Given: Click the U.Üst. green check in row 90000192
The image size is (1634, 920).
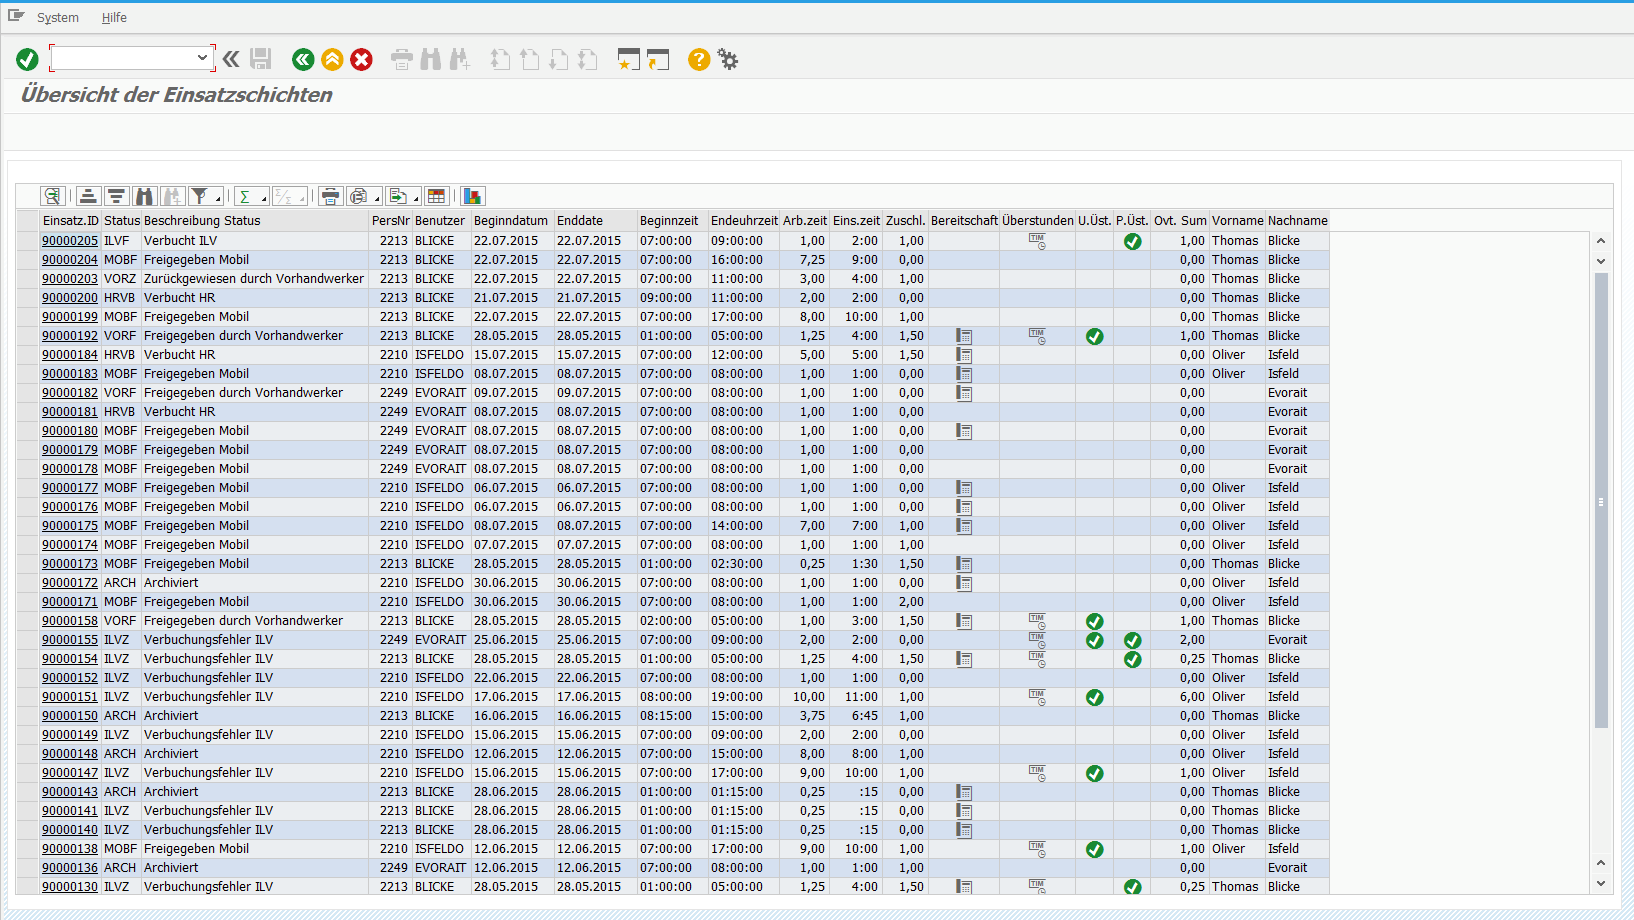Looking at the screenshot, I should (x=1094, y=336).
